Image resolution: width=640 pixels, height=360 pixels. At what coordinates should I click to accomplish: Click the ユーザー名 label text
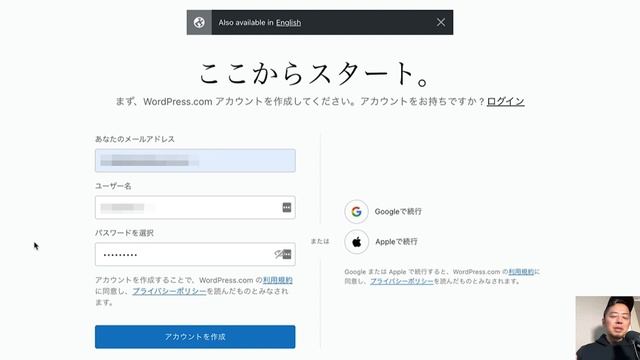[x=113, y=186]
